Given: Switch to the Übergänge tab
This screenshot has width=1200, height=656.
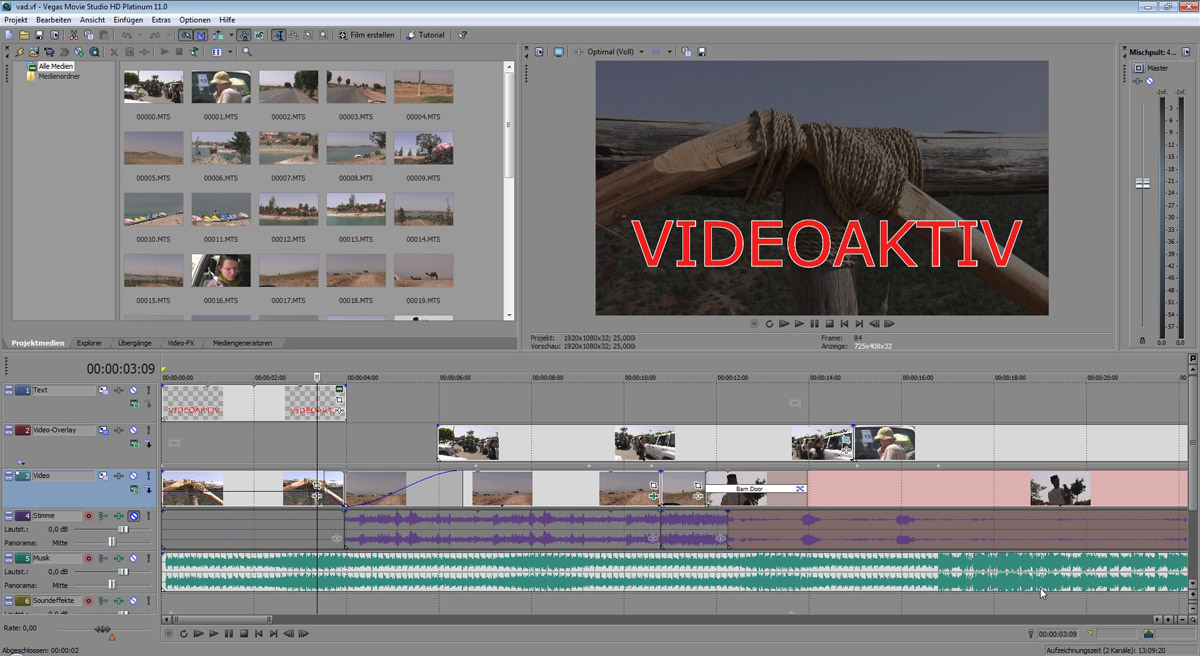Looking at the screenshot, I should 135,343.
